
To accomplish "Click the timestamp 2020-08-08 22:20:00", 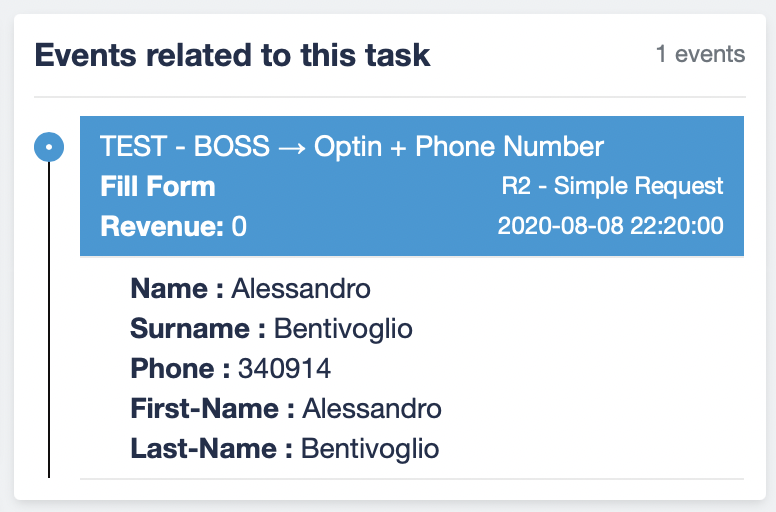I will point(610,226).
